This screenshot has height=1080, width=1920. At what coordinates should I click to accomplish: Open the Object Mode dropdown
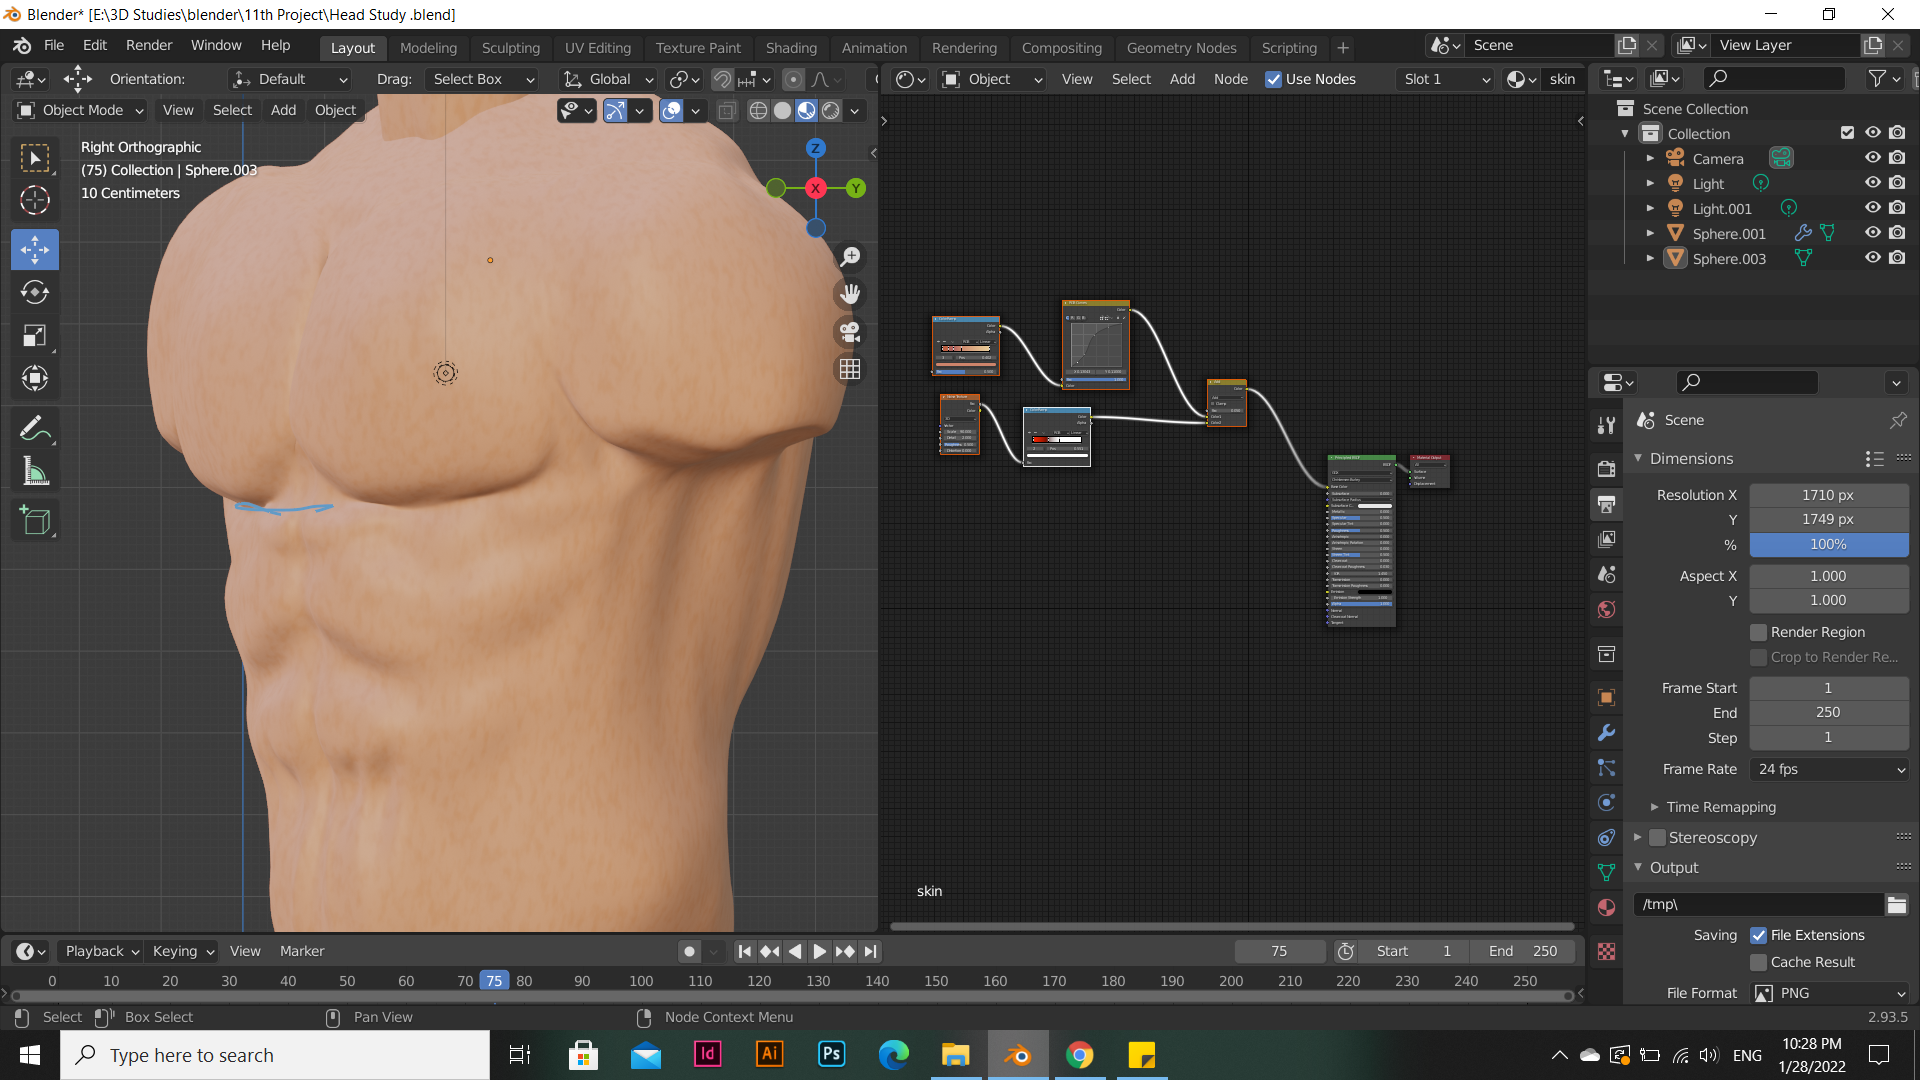pyautogui.click(x=82, y=110)
